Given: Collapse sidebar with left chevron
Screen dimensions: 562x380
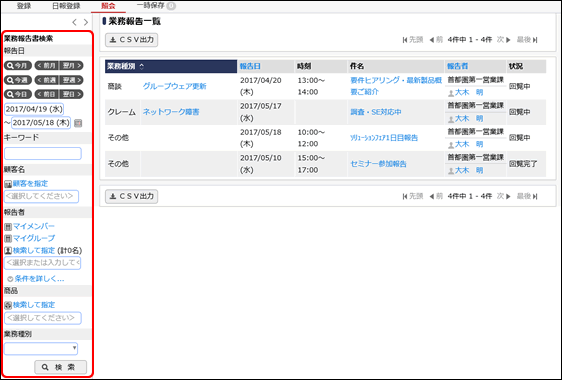Looking at the screenshot, I should 75,22.
